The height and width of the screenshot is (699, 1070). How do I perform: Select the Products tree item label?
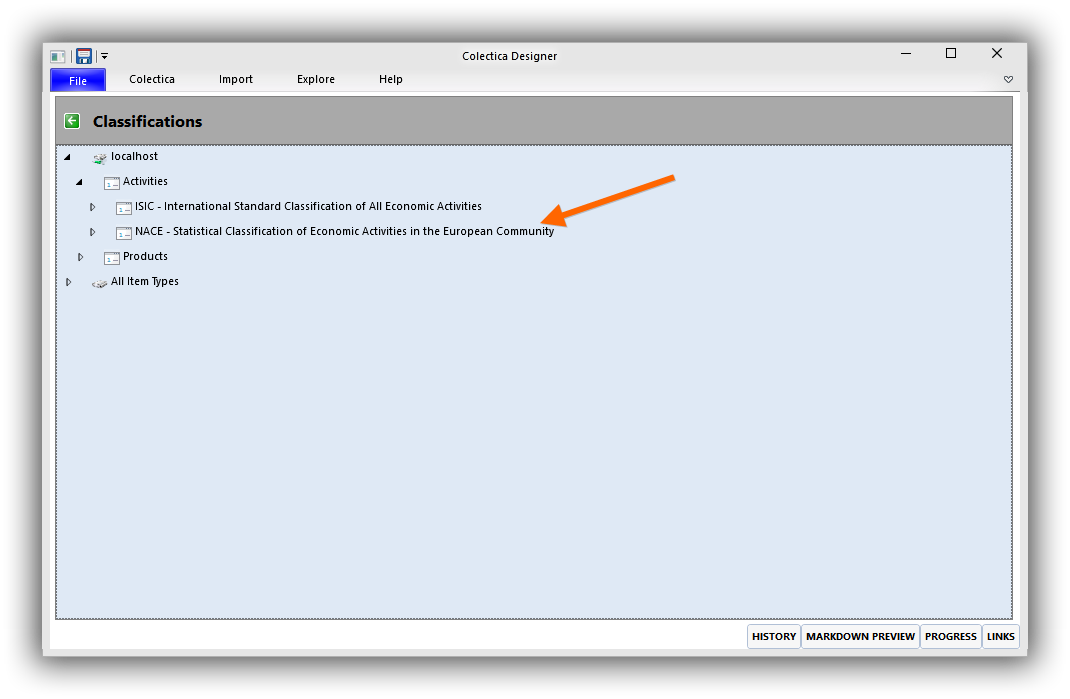[145, 257]
